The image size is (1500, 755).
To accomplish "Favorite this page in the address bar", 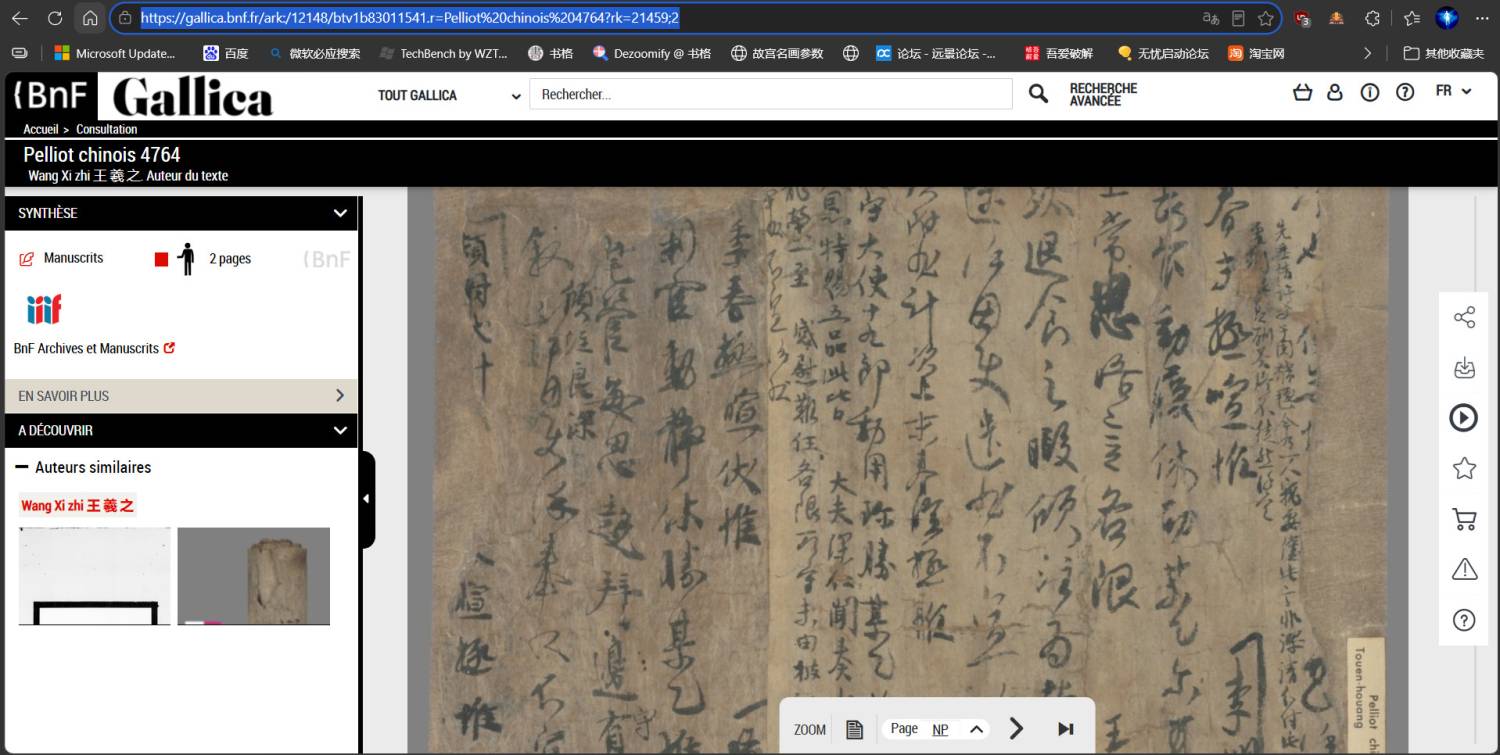I will pos(1266,18).
